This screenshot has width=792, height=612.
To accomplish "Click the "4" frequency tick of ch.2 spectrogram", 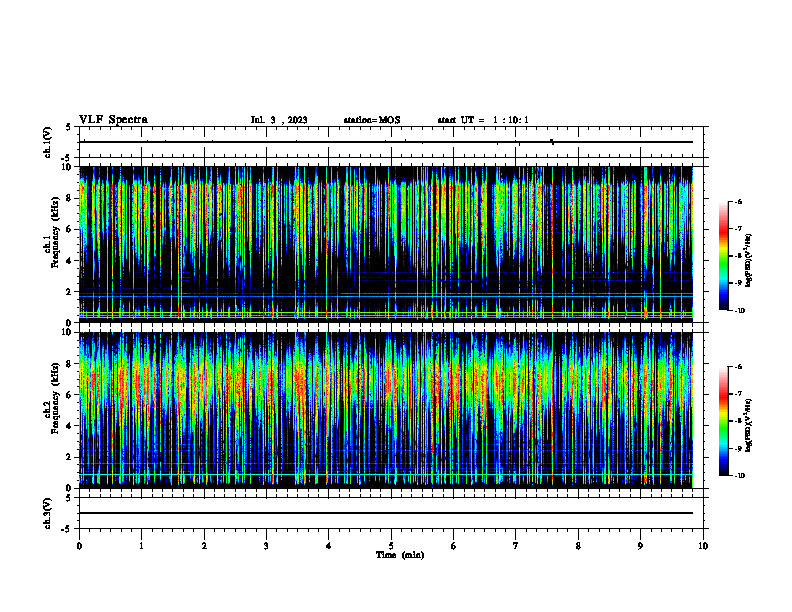I will tap(70, 426).
